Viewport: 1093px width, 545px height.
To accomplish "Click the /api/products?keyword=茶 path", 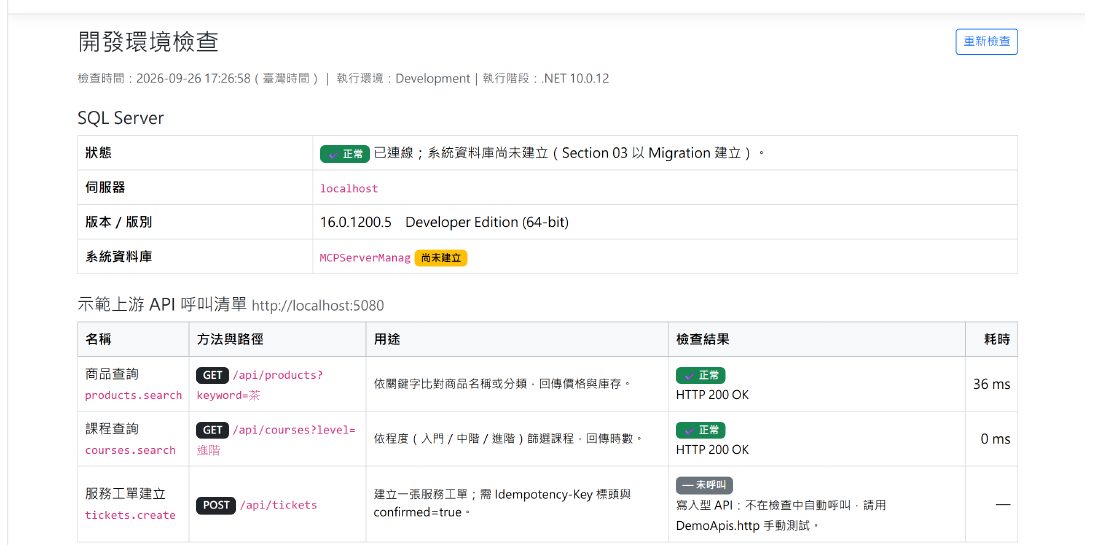I will [259, 385].
